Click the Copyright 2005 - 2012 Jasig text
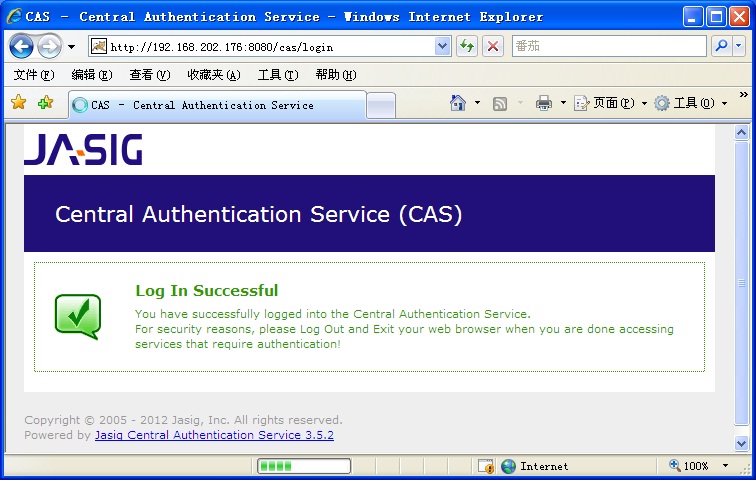The image size is (756, 480). pyautogui.click(x=183, y=420)
